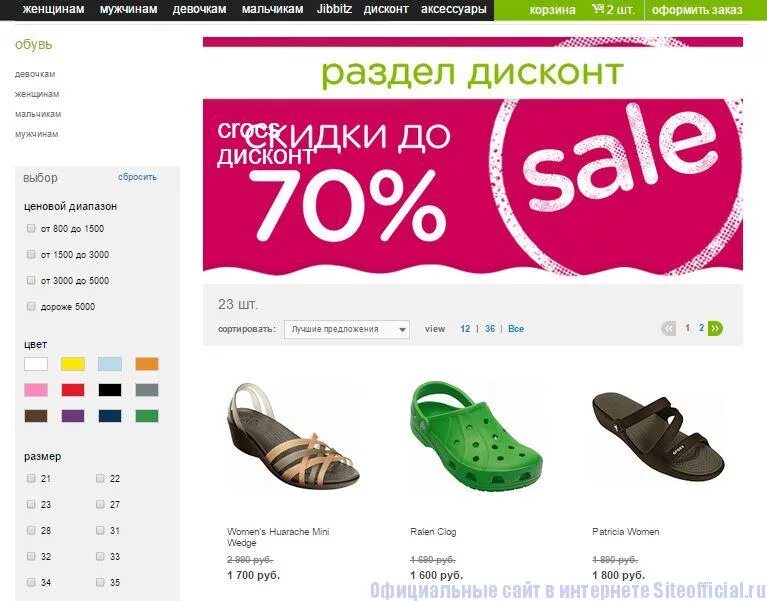Show 36 items per page

(490, 329)
